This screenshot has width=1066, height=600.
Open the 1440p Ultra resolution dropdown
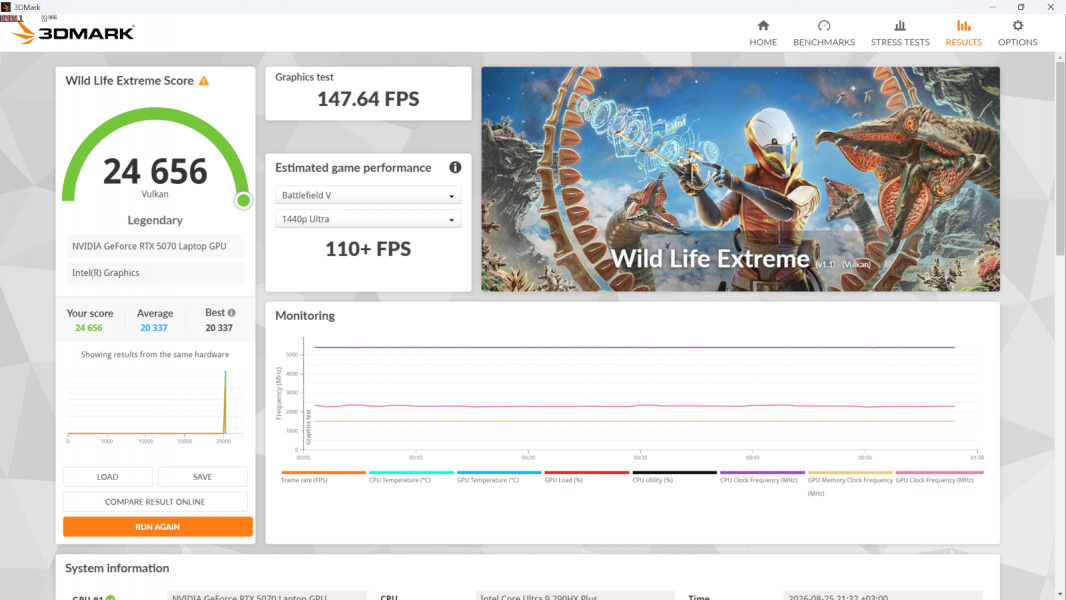click(x=368, y=219)
